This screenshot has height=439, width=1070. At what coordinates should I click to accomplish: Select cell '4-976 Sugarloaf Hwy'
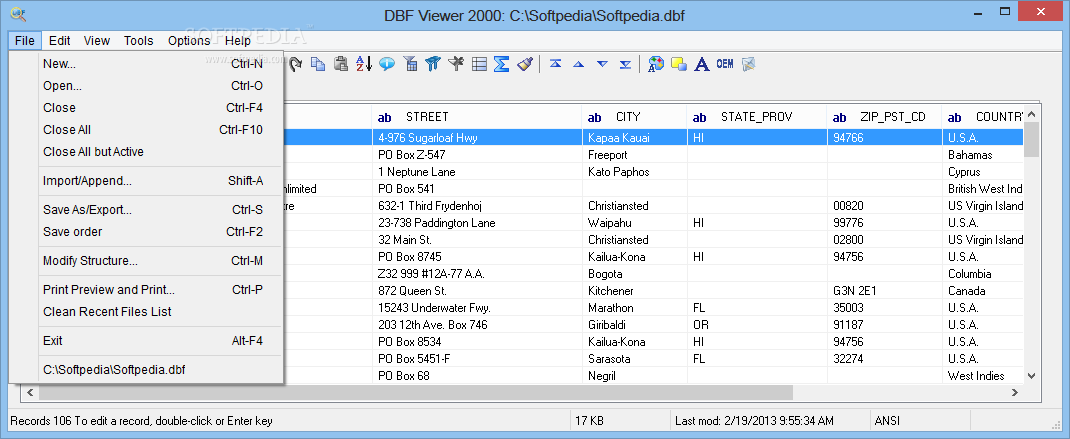coord(477,138)
